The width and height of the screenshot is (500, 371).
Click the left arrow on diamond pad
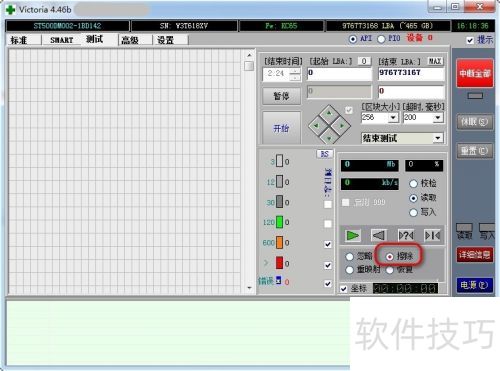316,126
